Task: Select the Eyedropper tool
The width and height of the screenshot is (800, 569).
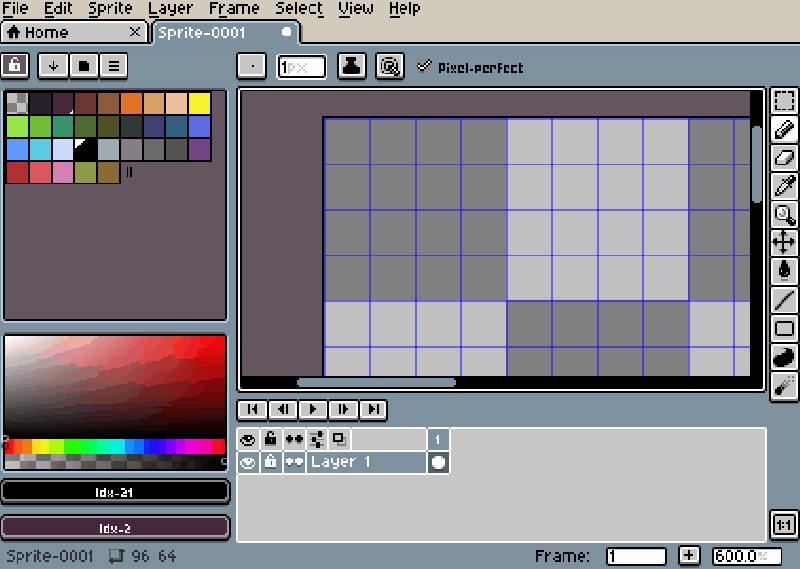Action: (x=784, y=186)
